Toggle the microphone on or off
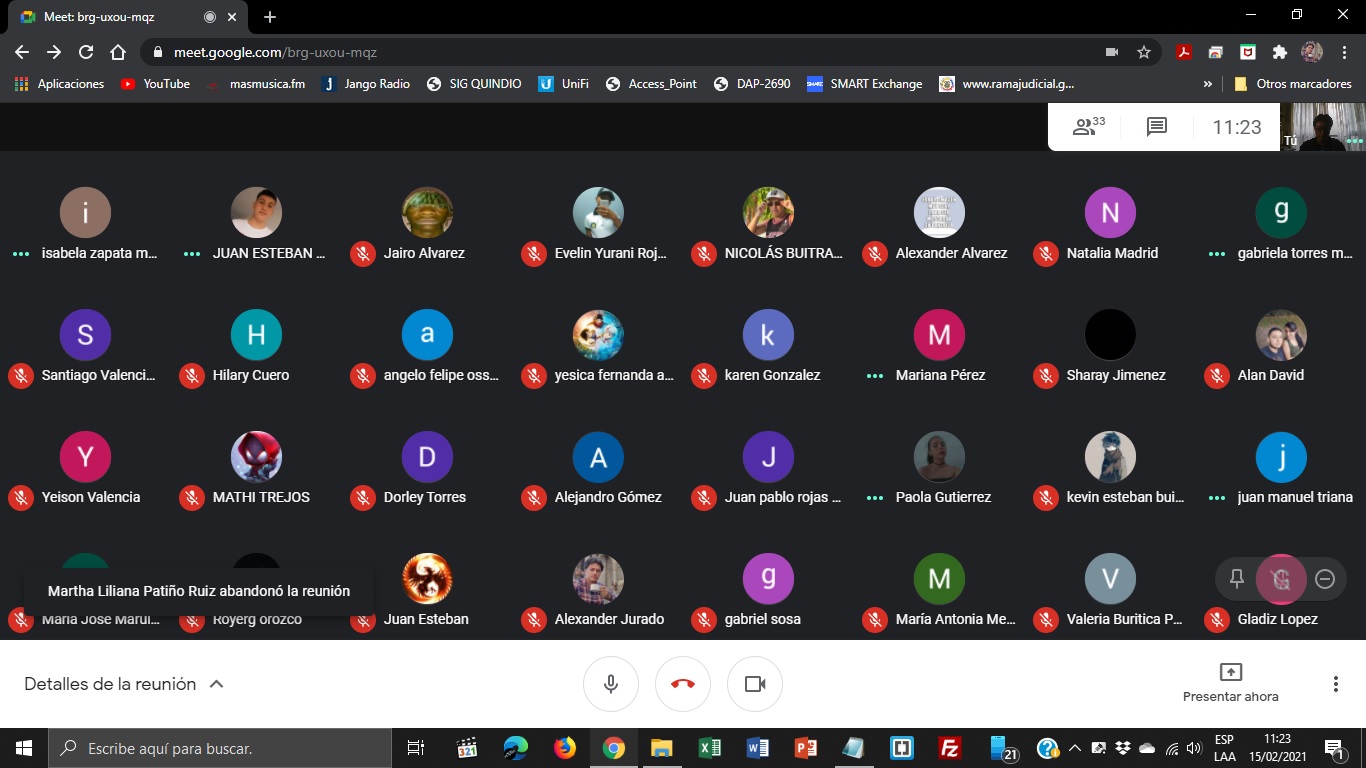1366x768 pixels. (610, 684)
